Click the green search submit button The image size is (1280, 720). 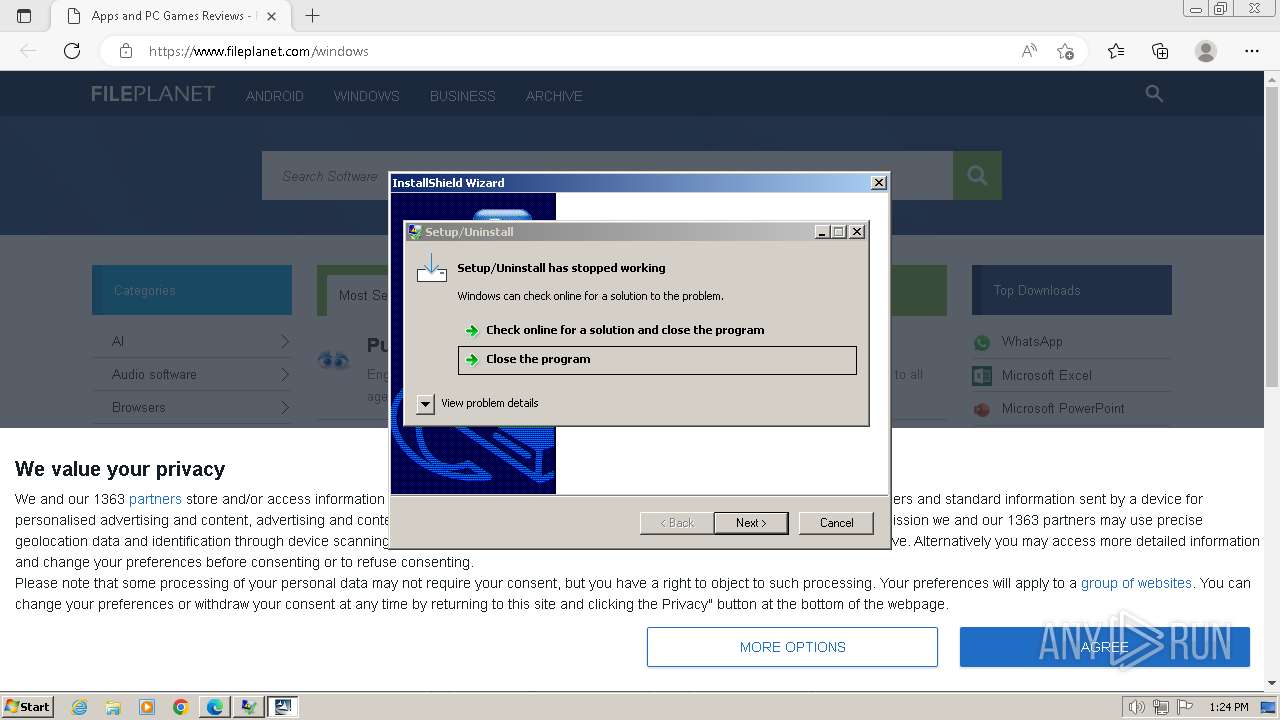point(977,176)
